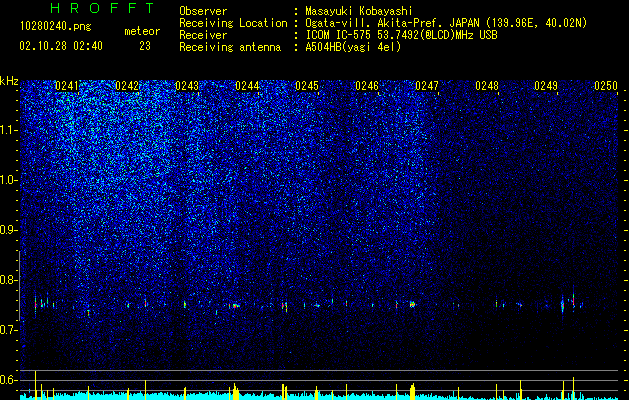The image size is (629, 400).
Task: Click the date stamp 02.10.28 02:40
Action: 61,46
